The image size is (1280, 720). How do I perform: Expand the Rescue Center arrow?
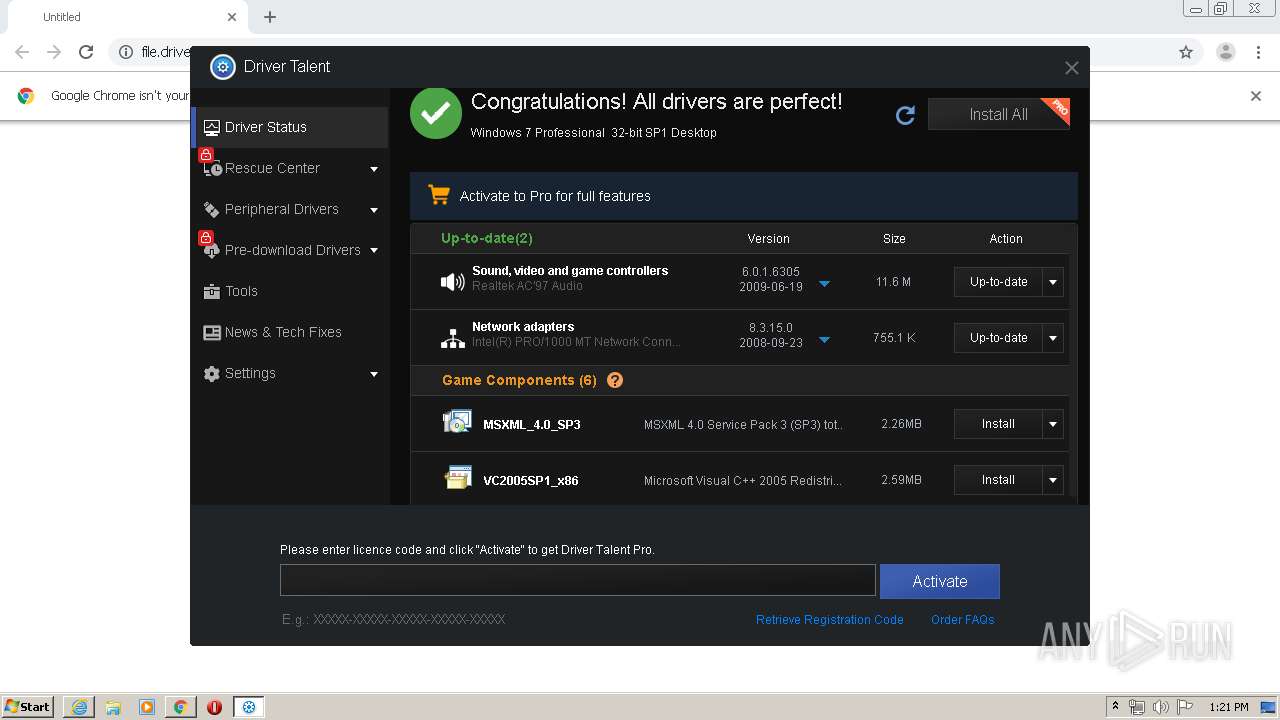point(374,169)
